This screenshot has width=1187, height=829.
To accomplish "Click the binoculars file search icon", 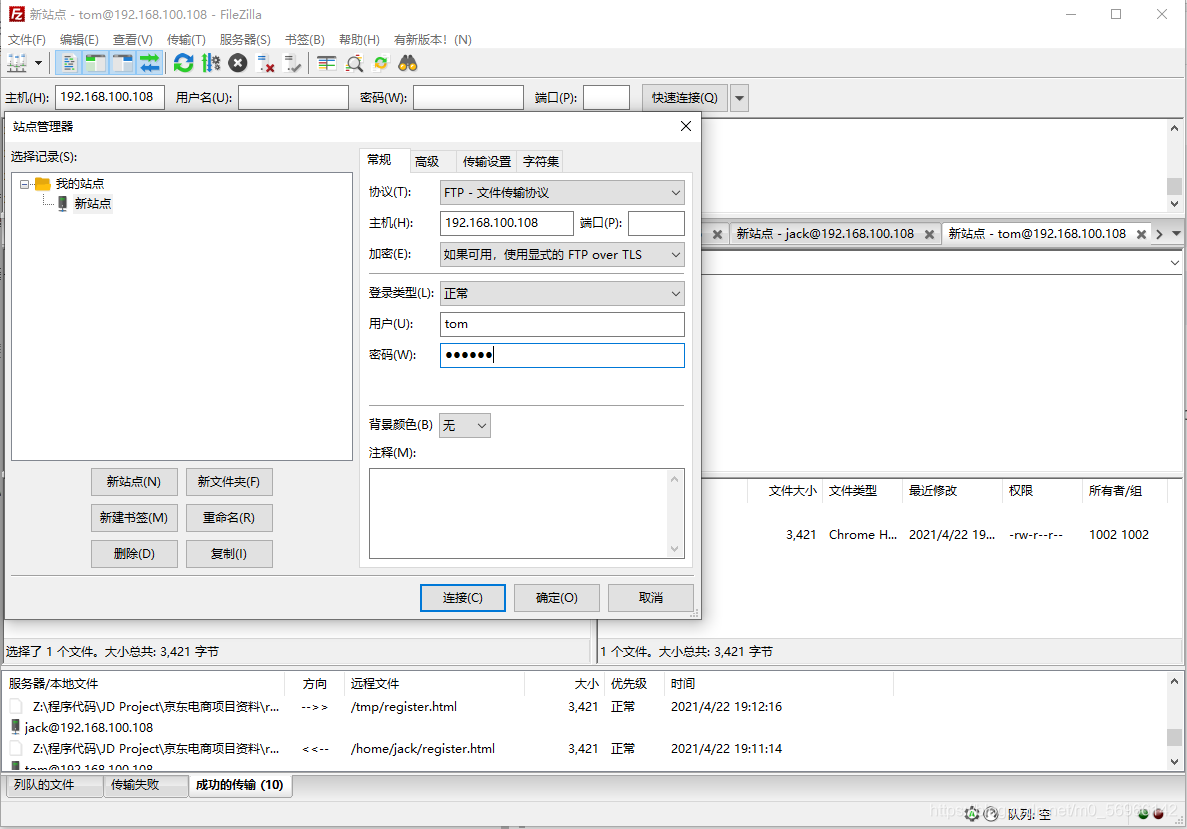I will tap(408, 64).
